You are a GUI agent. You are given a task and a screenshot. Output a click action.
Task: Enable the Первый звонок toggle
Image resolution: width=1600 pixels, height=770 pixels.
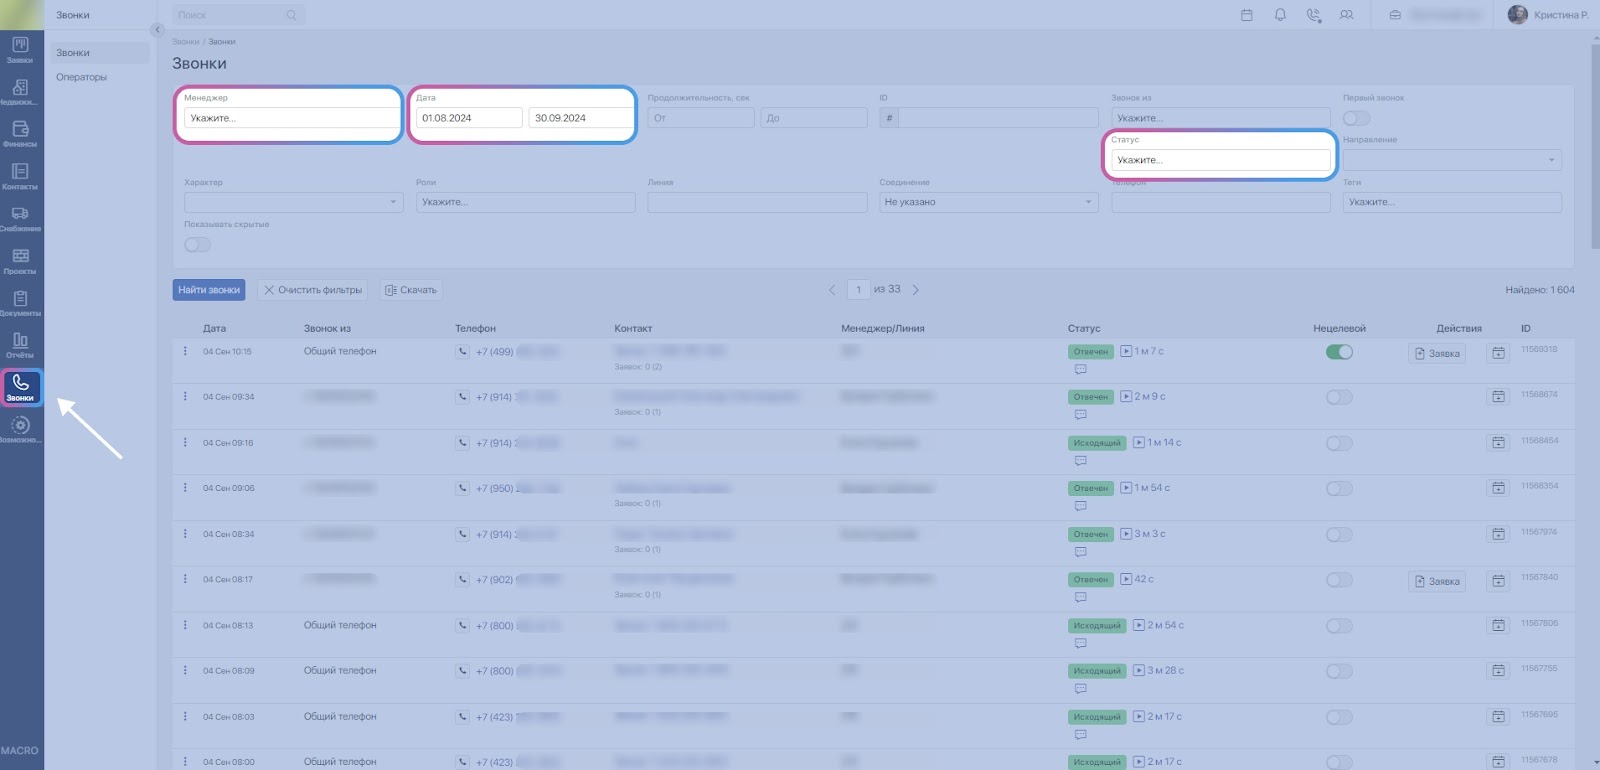pyautogui.click(x=1356, y=118)
